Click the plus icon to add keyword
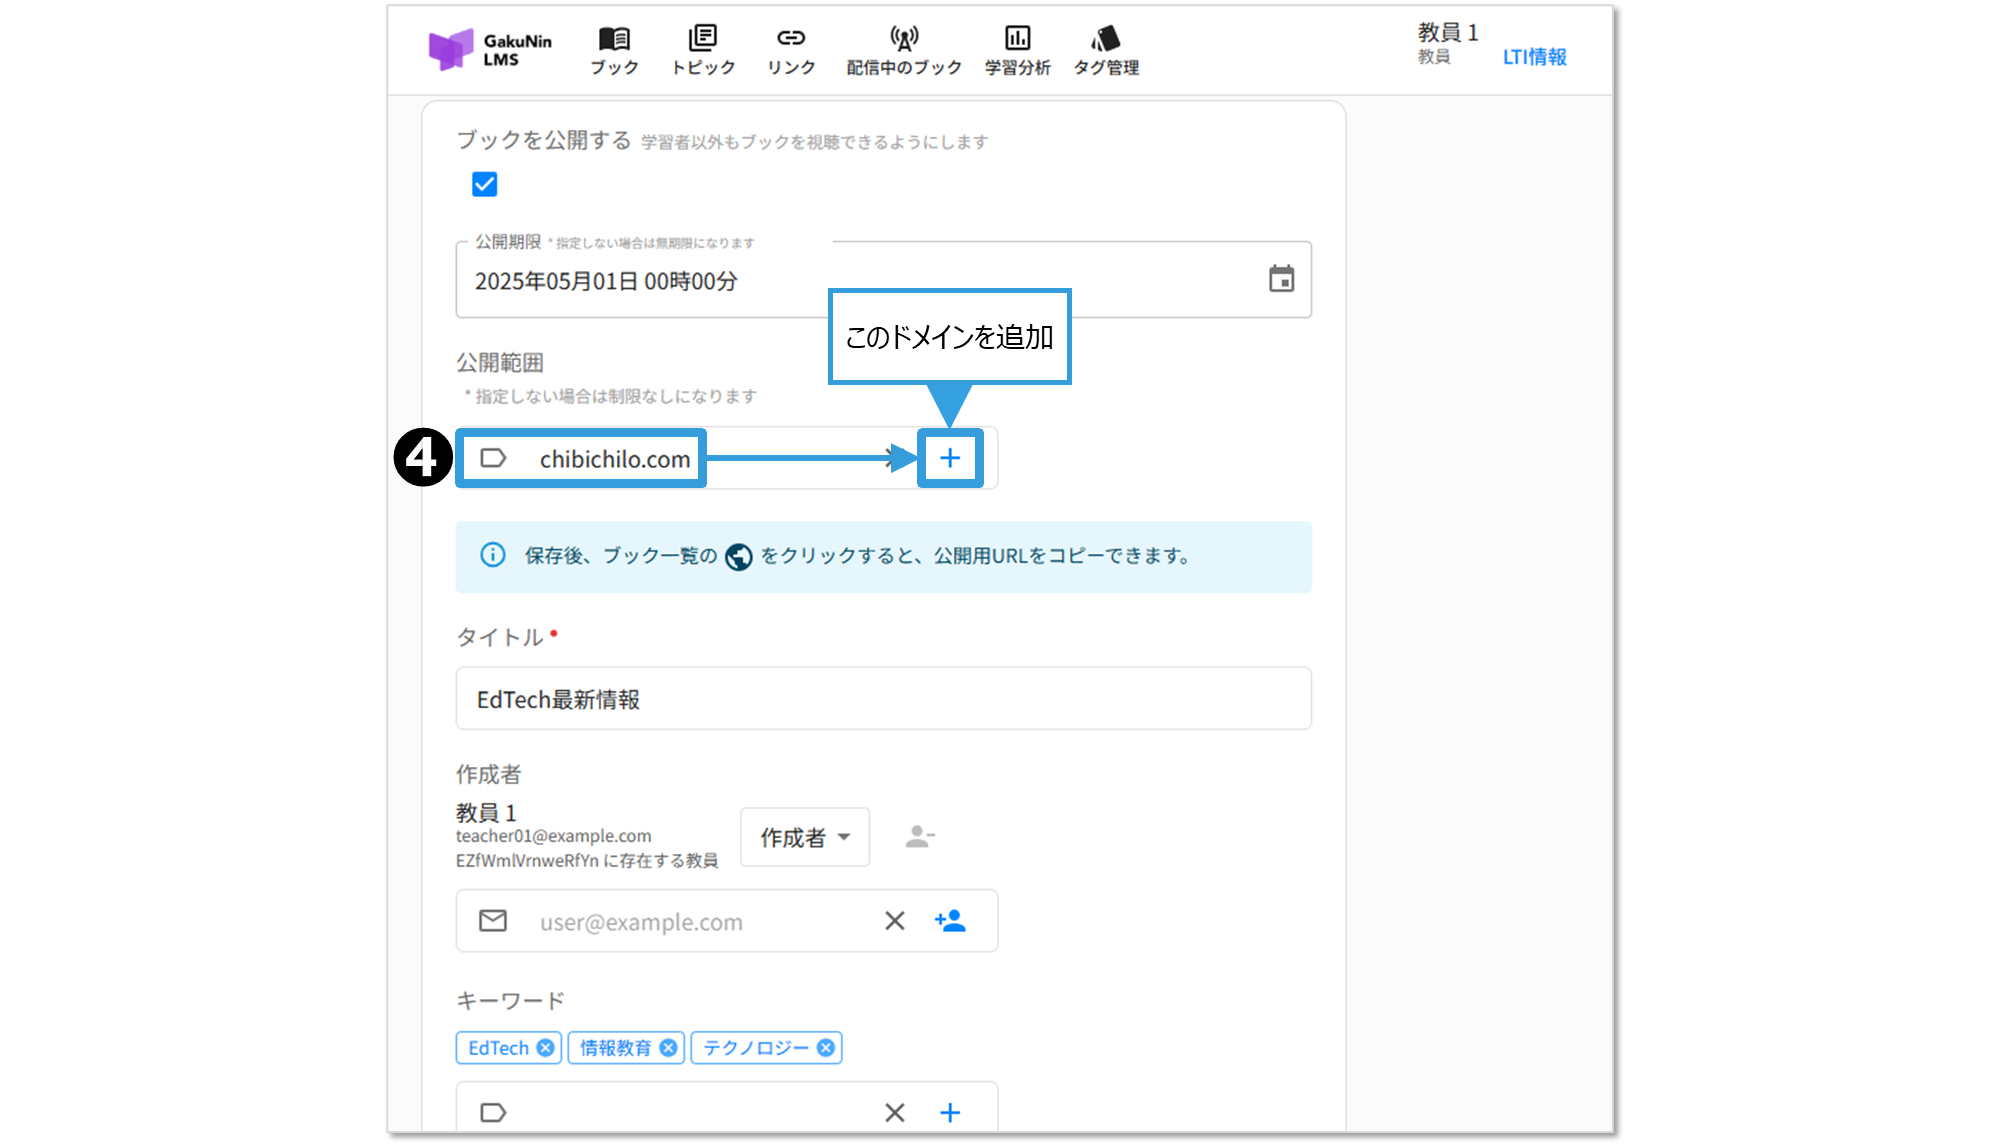This screenshot has height=1146, width=2000. 950,1112
